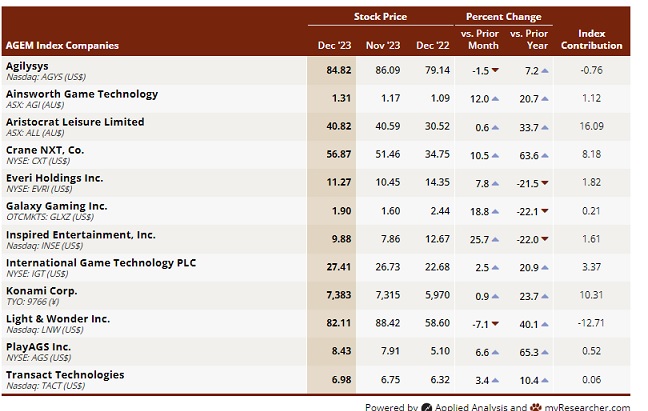648x411 pixels.
Task: Open the Aristocrat Leisure Limited row name
Action: (75, 122)
